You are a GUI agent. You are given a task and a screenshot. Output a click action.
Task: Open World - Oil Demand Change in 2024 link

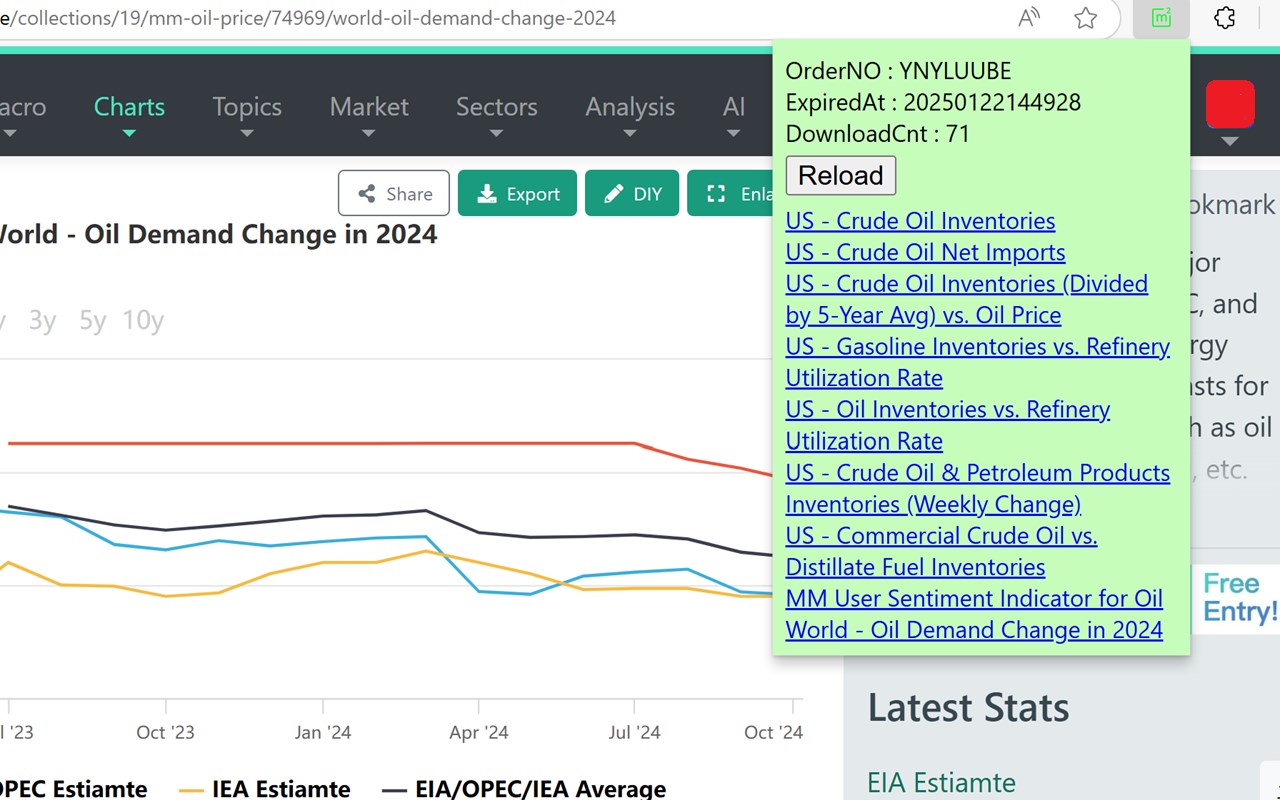(x=974, y=630)
